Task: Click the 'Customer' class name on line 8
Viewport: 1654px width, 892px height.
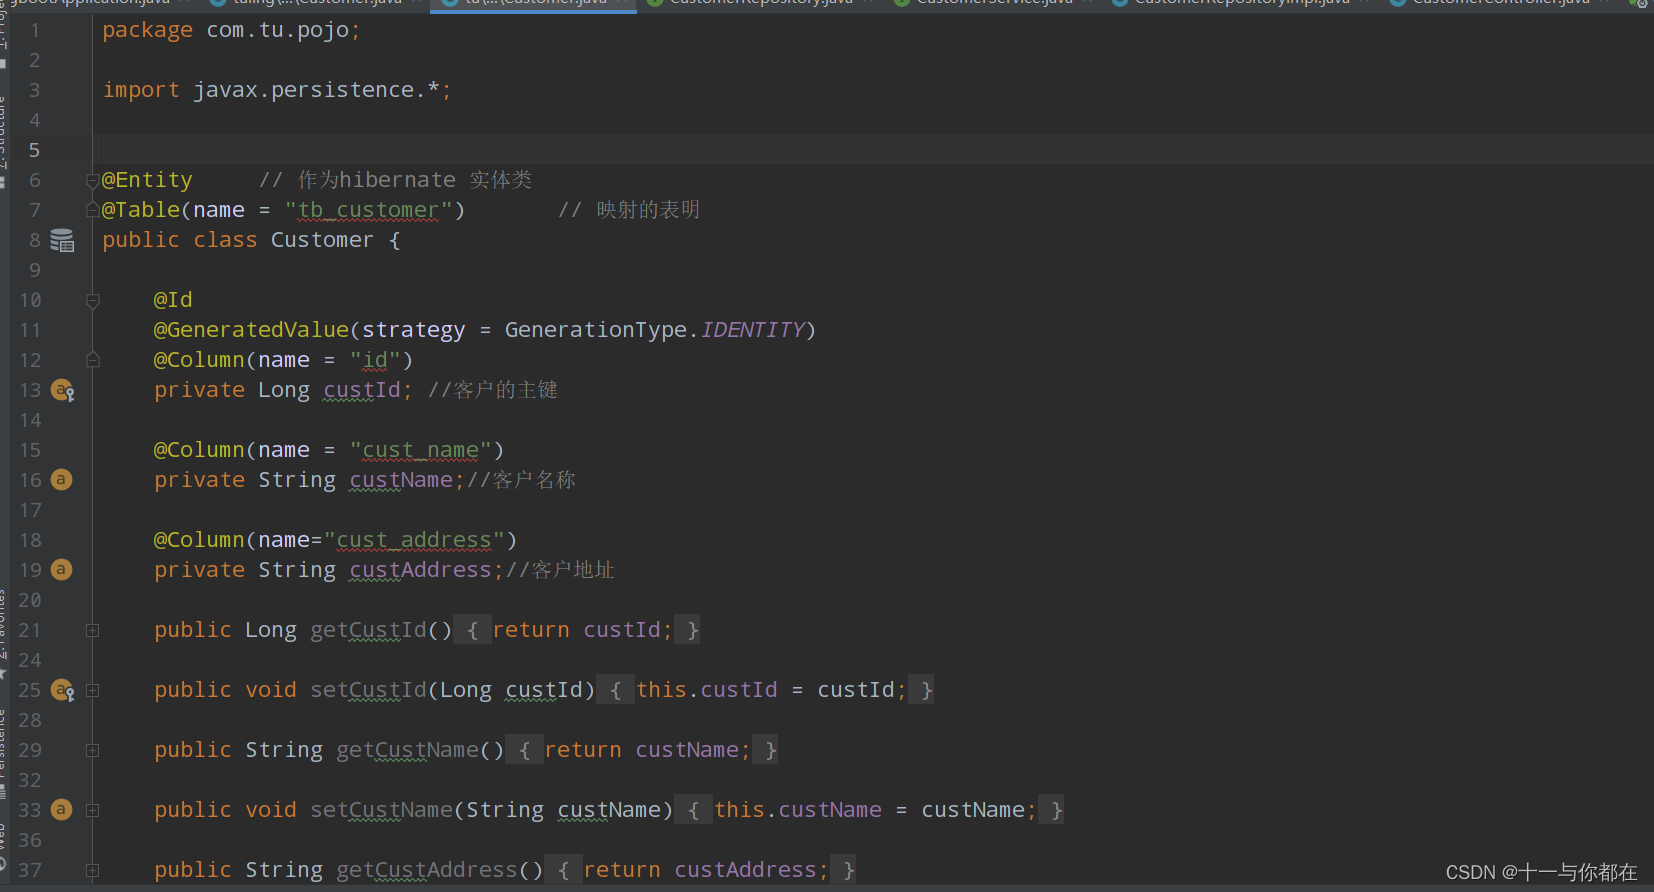Action: pyautogui.click(x=322, y=240)
